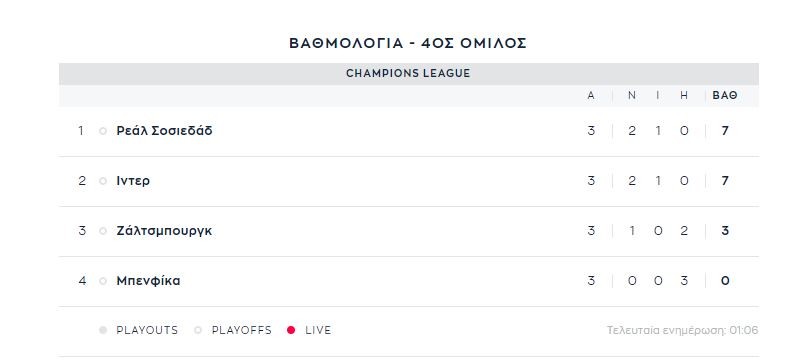
Task: Click the PLAYOFFS legend label
Action: pyautogui.click(x=241, y=330)
